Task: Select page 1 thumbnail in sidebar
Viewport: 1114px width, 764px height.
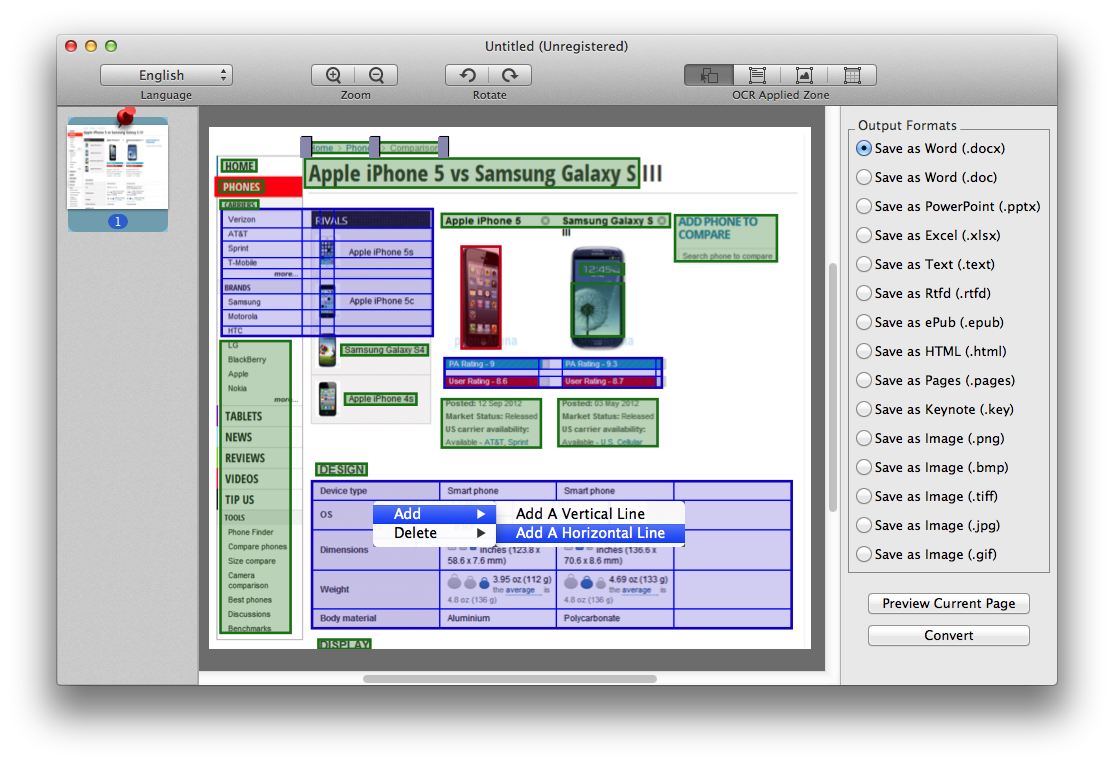Action: click(x=118, y=174)
